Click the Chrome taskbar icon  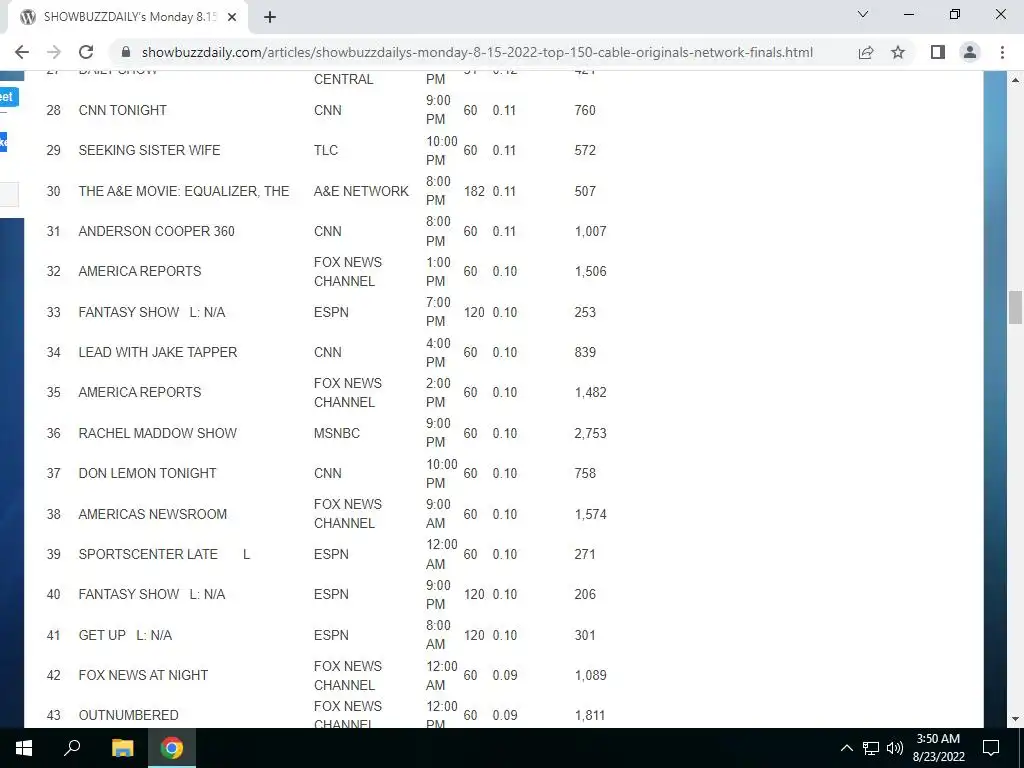(x=172, y=748)
